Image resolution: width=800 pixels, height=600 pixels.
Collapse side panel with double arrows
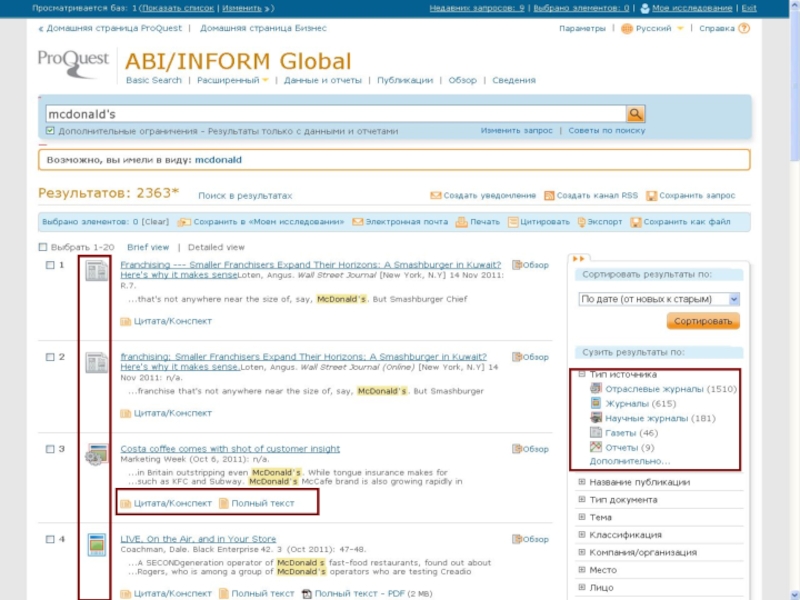(x=578, y=259)
